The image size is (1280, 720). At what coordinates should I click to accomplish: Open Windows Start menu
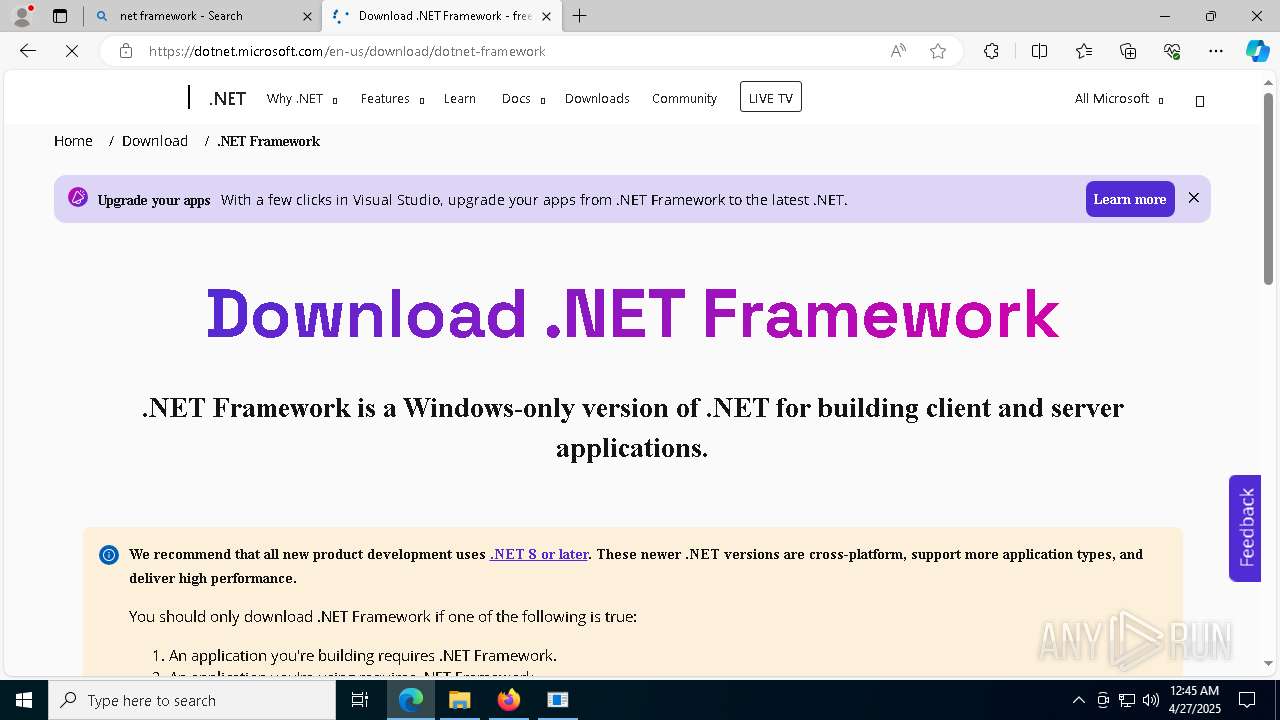pyautogui.click(x=24, y=700)
